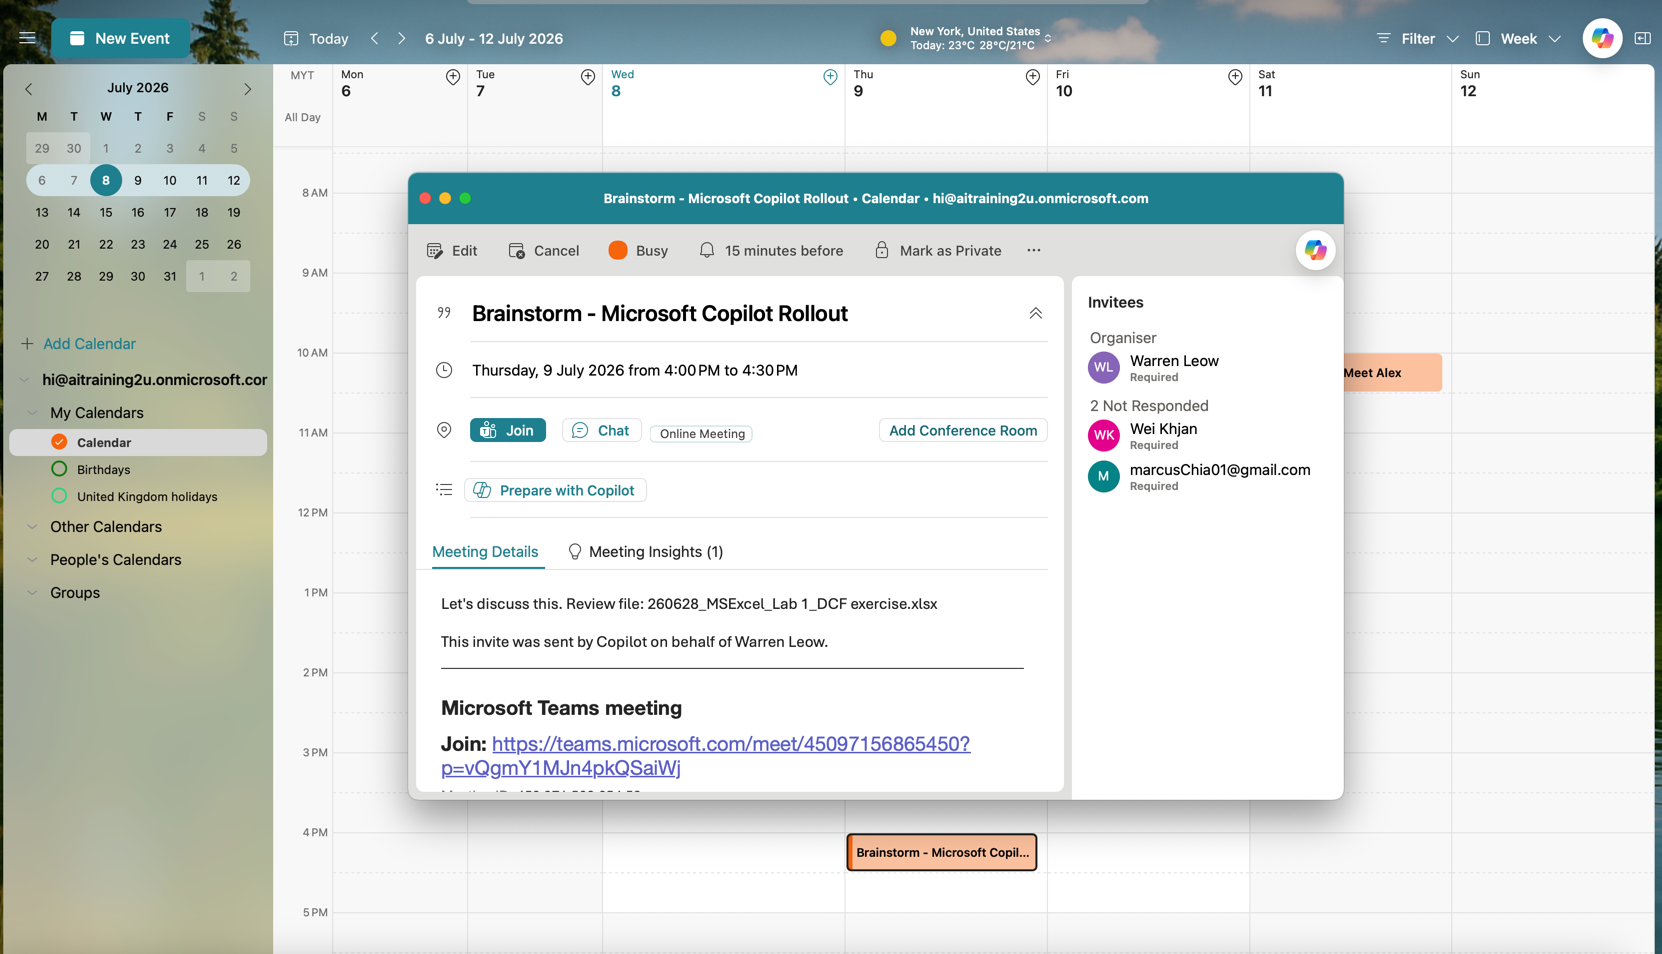The height and width of the screenshot is (954, 1662).
Task: Expand People's Calendars group
Action: 32,560
